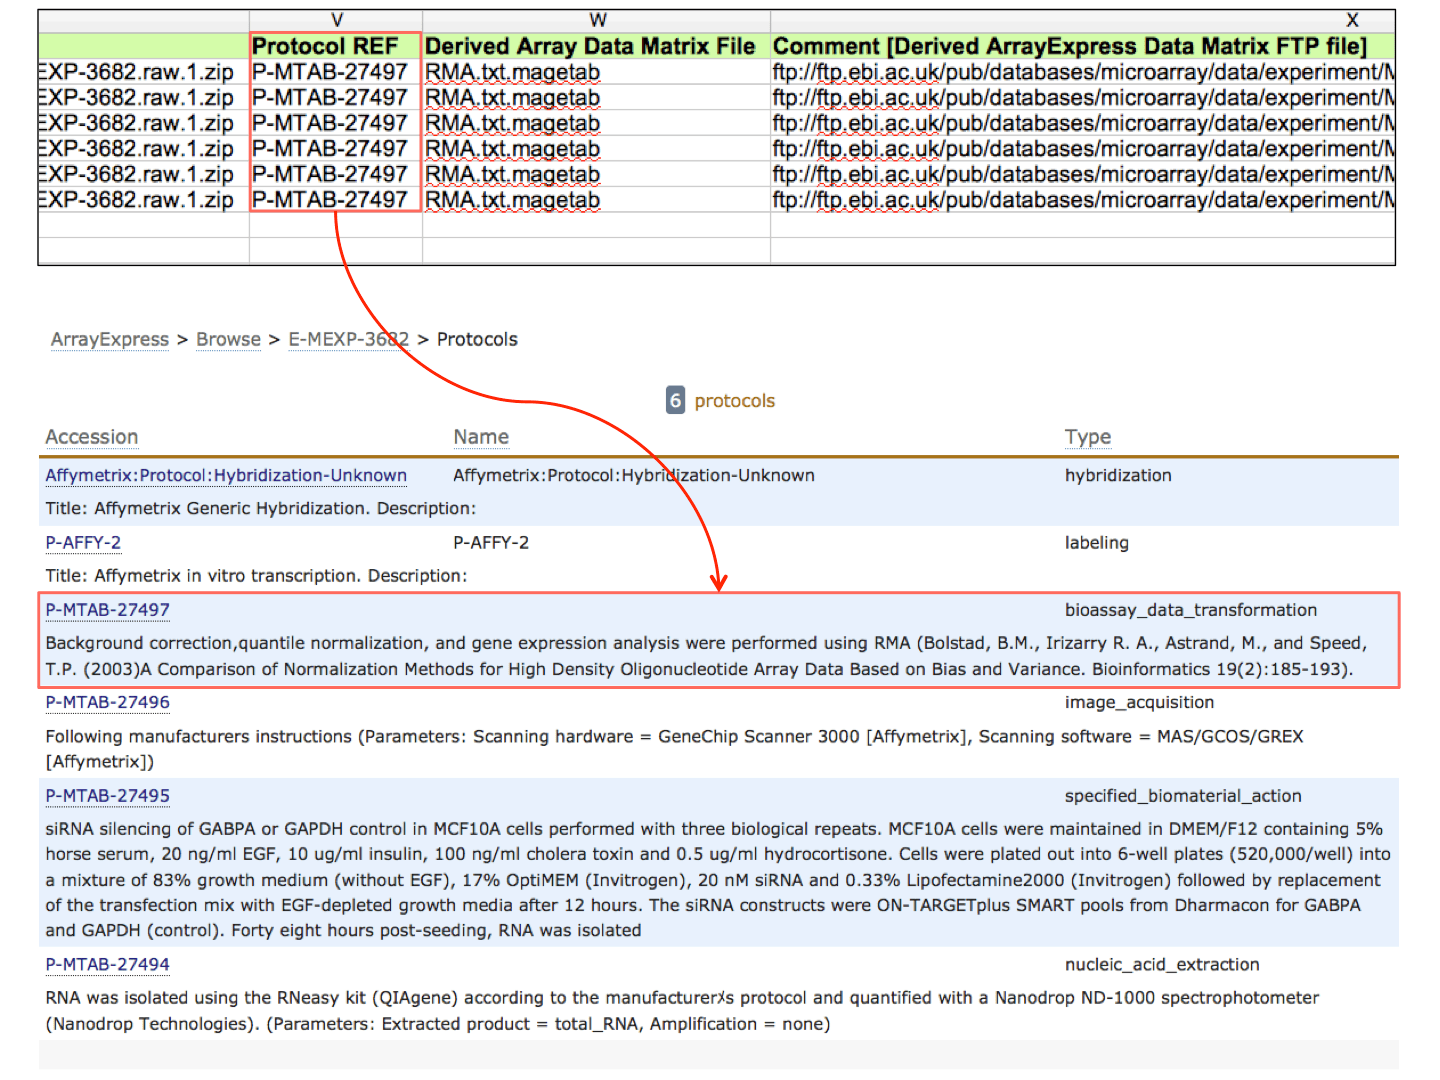The width and height of the screenshot is (1440, 1080).
Task: Select spreadsheet column header V
Action: [x=336, y=19]
